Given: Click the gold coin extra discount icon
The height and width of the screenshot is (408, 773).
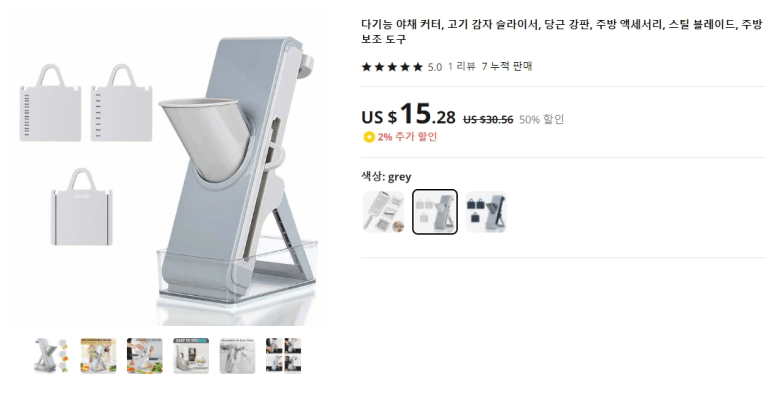Looking at the screenshot, I should (369, 137).
